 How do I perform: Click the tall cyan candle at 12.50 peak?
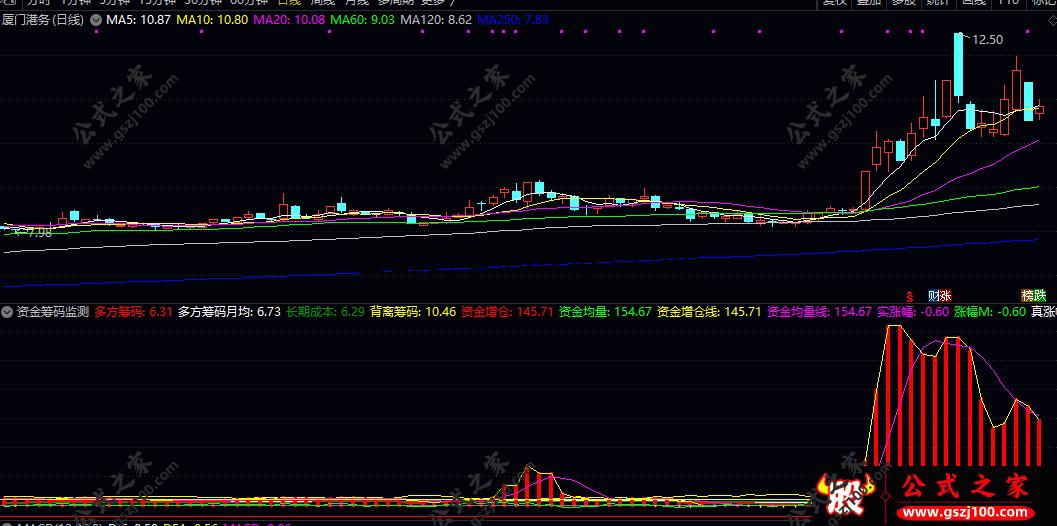coord(959,65)
